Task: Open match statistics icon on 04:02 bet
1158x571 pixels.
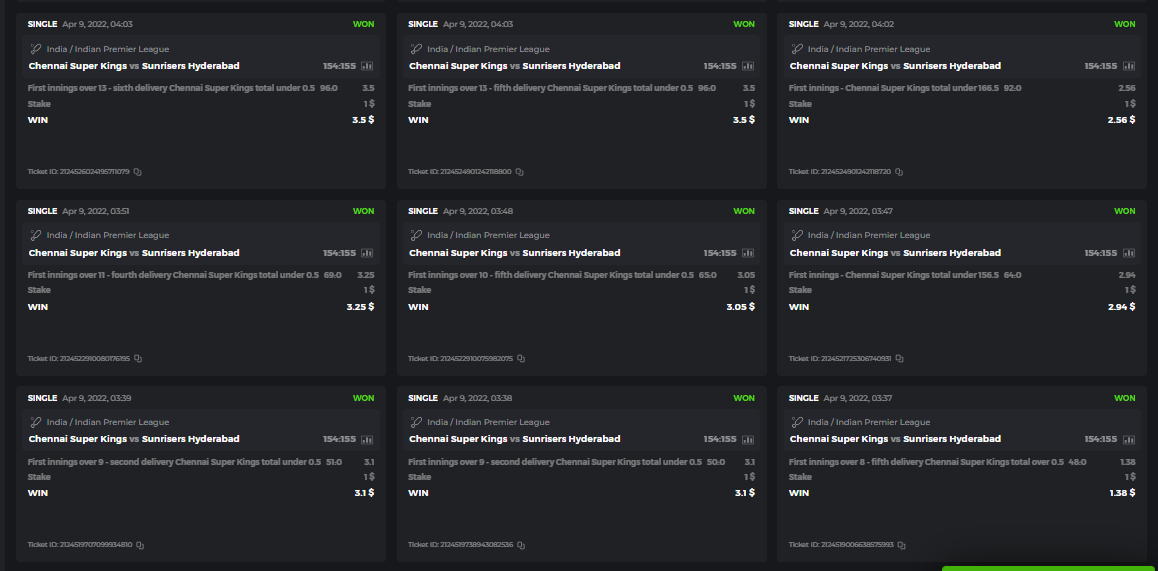Action: pyautogui.click(x=1128, y=66)
